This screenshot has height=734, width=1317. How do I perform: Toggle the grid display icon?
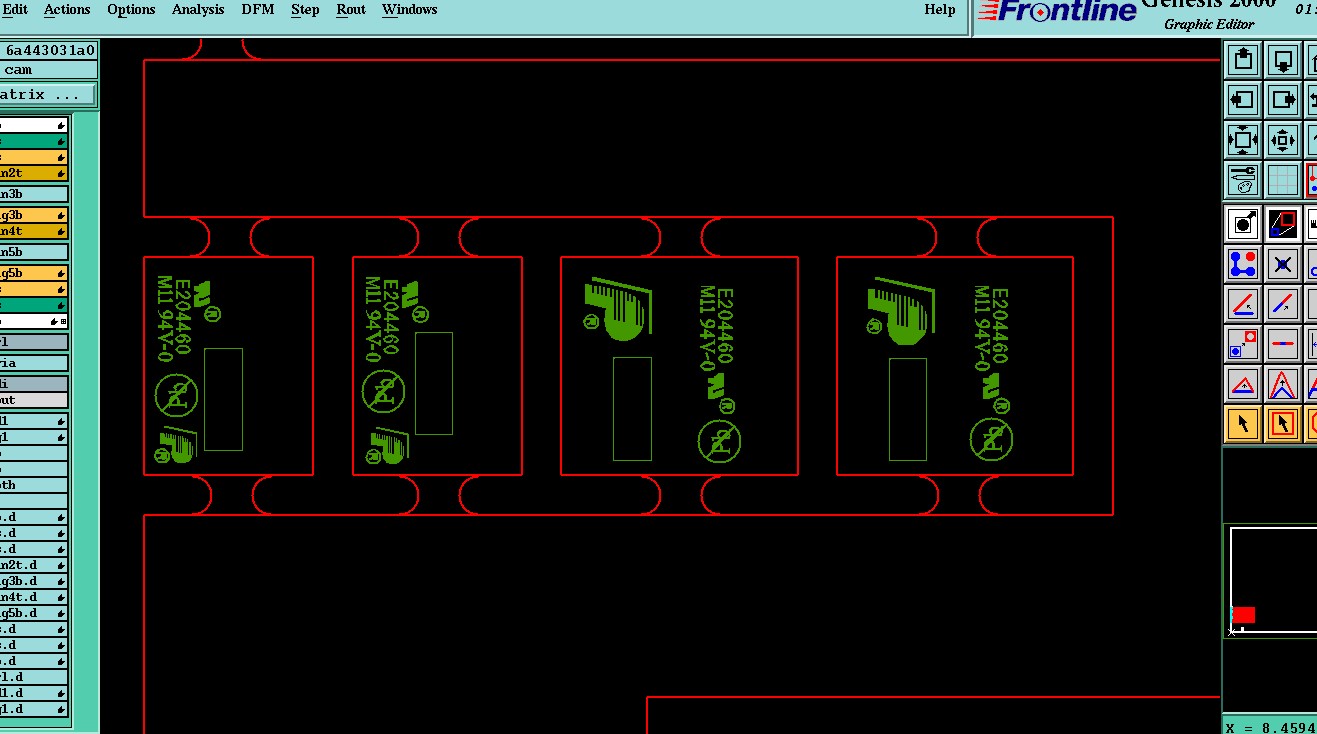tap(1283, 180)
